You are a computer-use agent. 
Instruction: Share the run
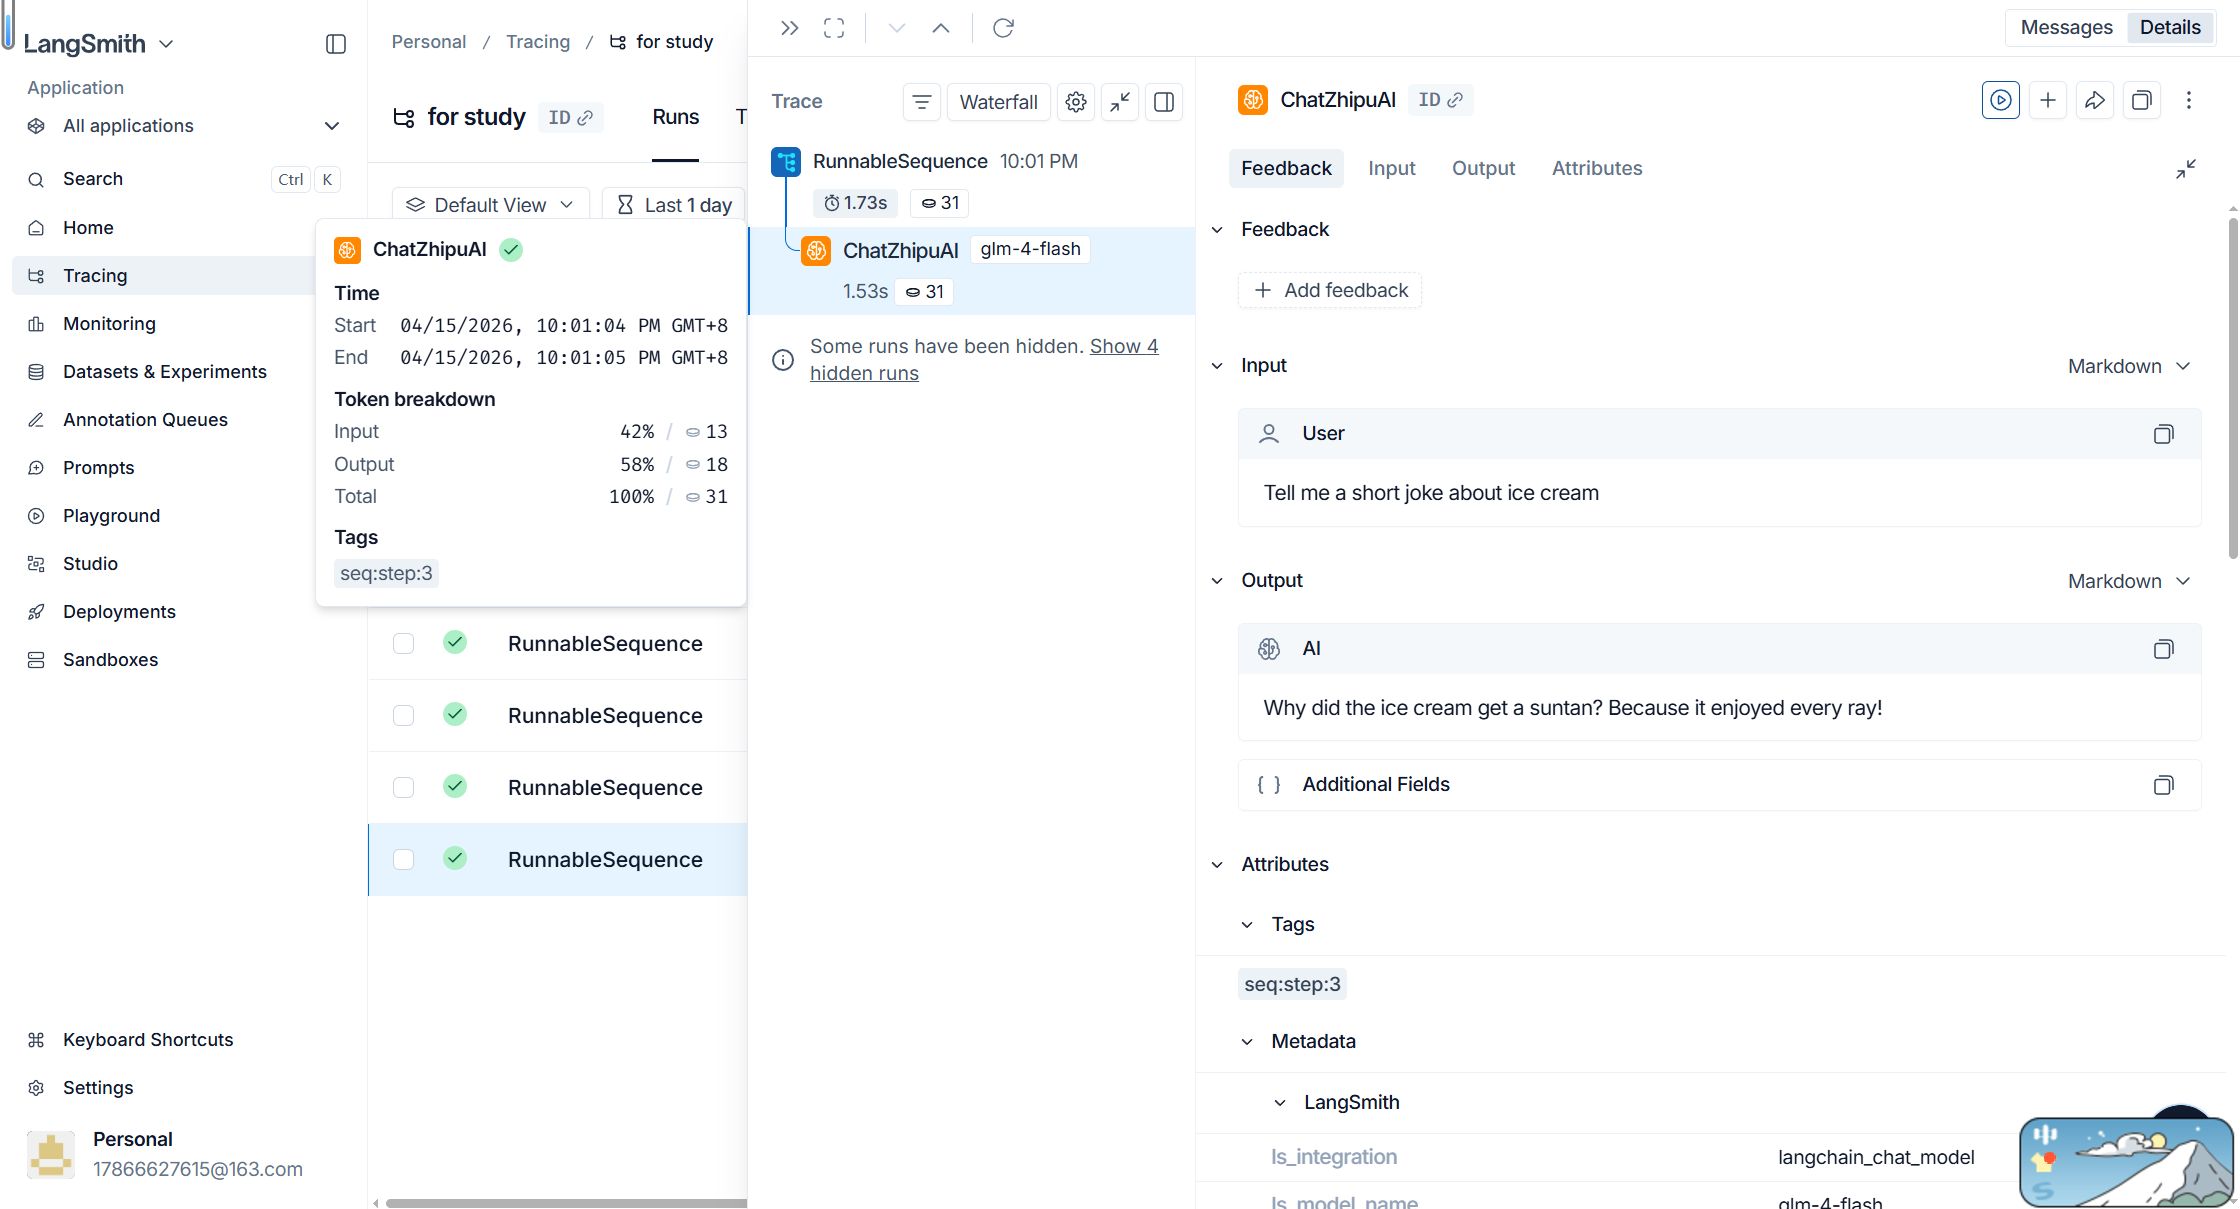2095,100
